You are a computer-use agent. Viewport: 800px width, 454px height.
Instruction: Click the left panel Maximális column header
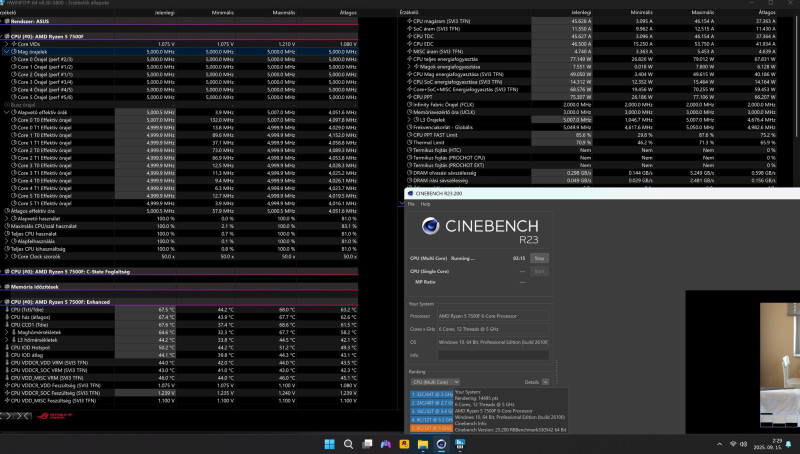point(284,12)
